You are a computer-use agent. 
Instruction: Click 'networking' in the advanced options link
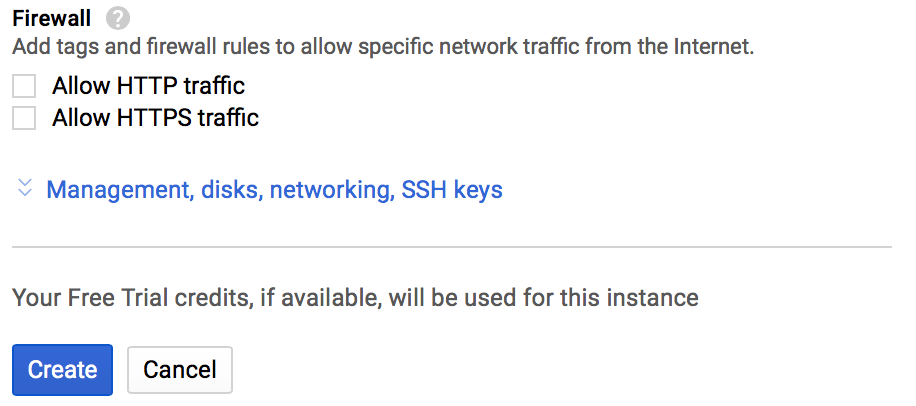click(329, 189)
